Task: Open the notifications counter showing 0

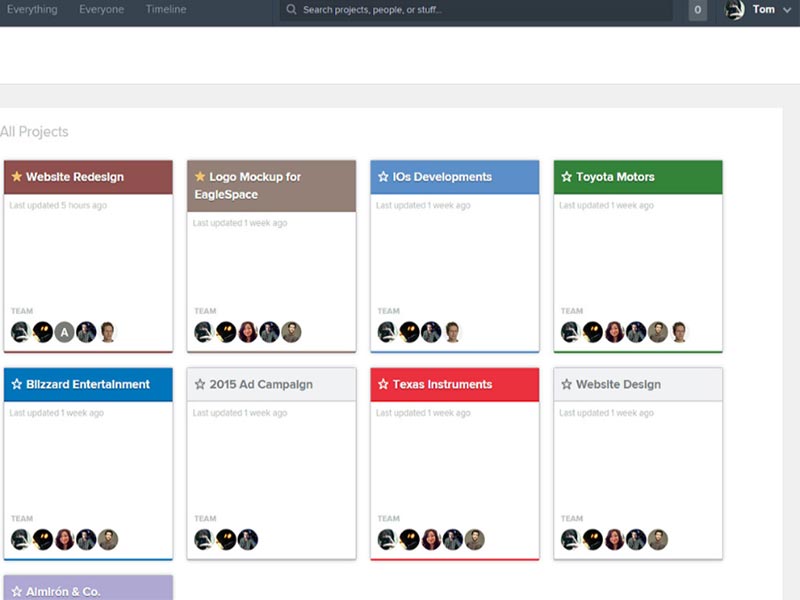Action: click(697, 10)
